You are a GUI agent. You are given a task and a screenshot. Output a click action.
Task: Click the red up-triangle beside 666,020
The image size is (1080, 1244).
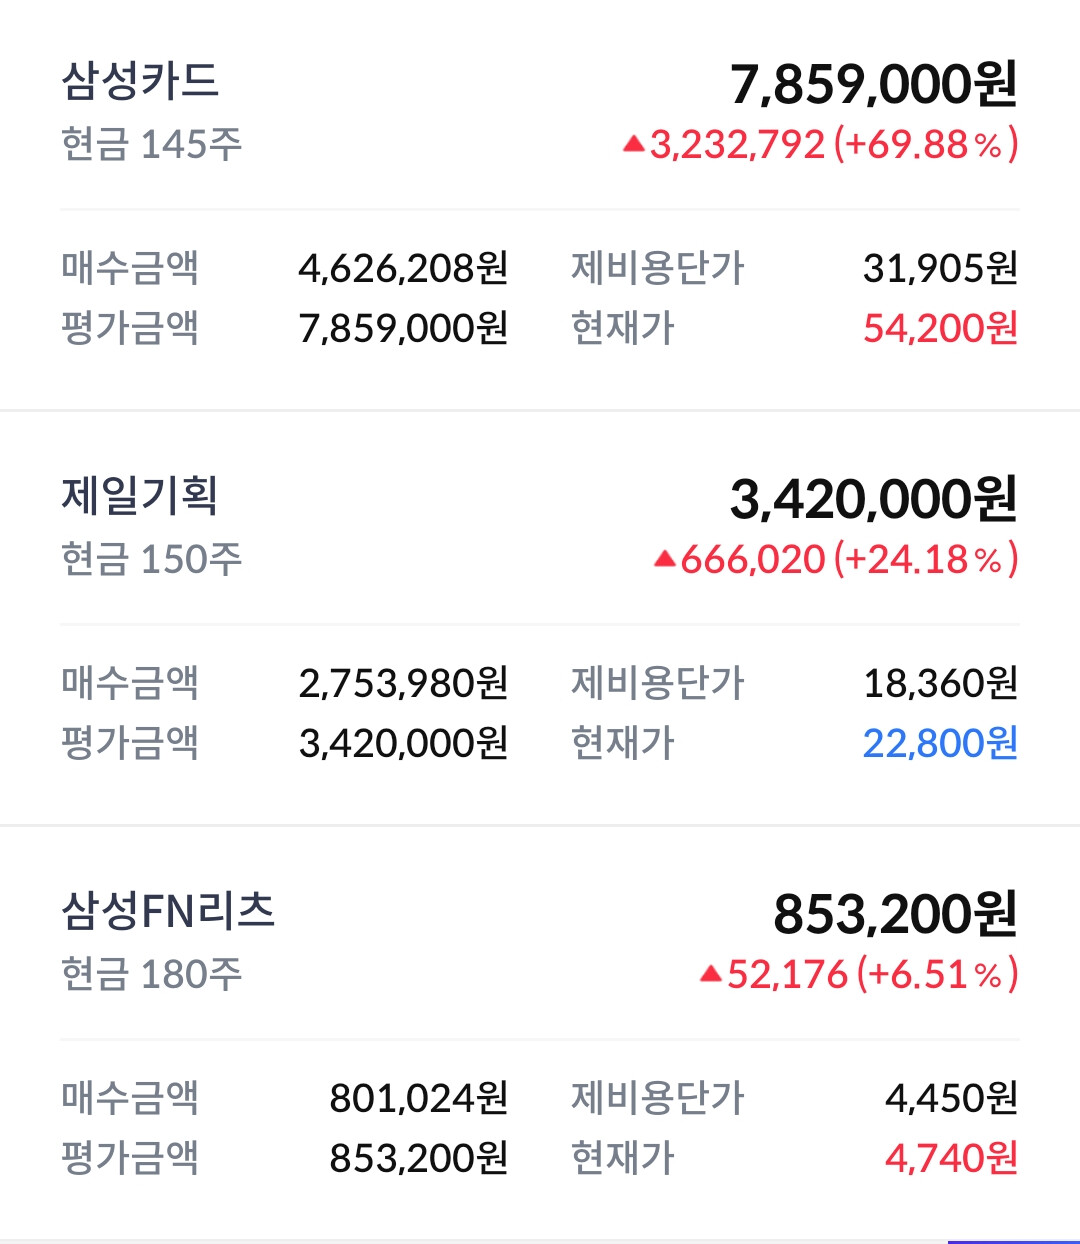pos(665,560)
